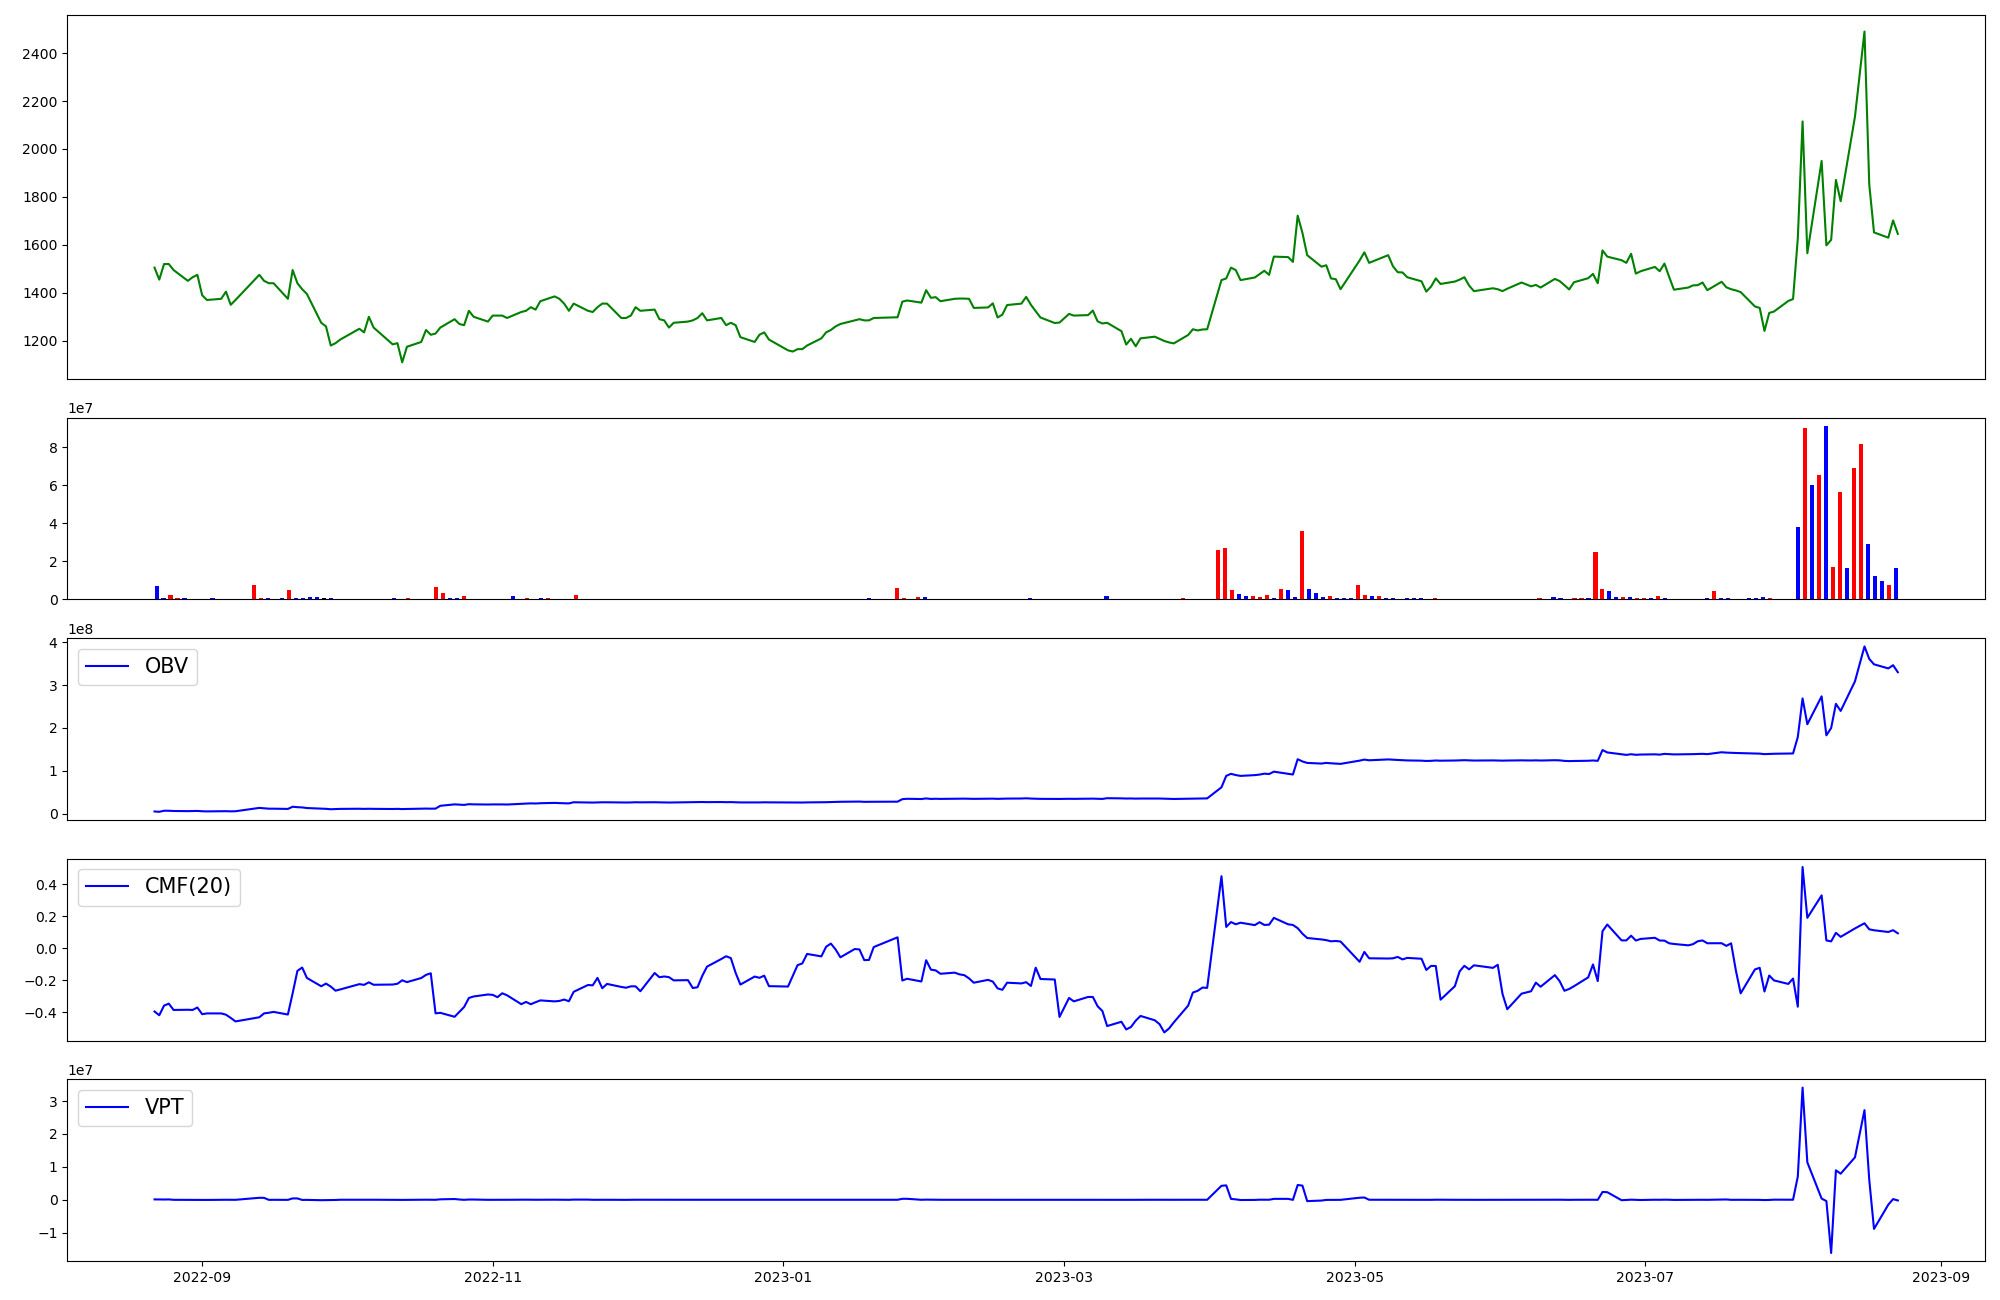2000x1300 pixels.
Task: Select the 2022-09 date label on x-axis
Action: (202, 1277)
